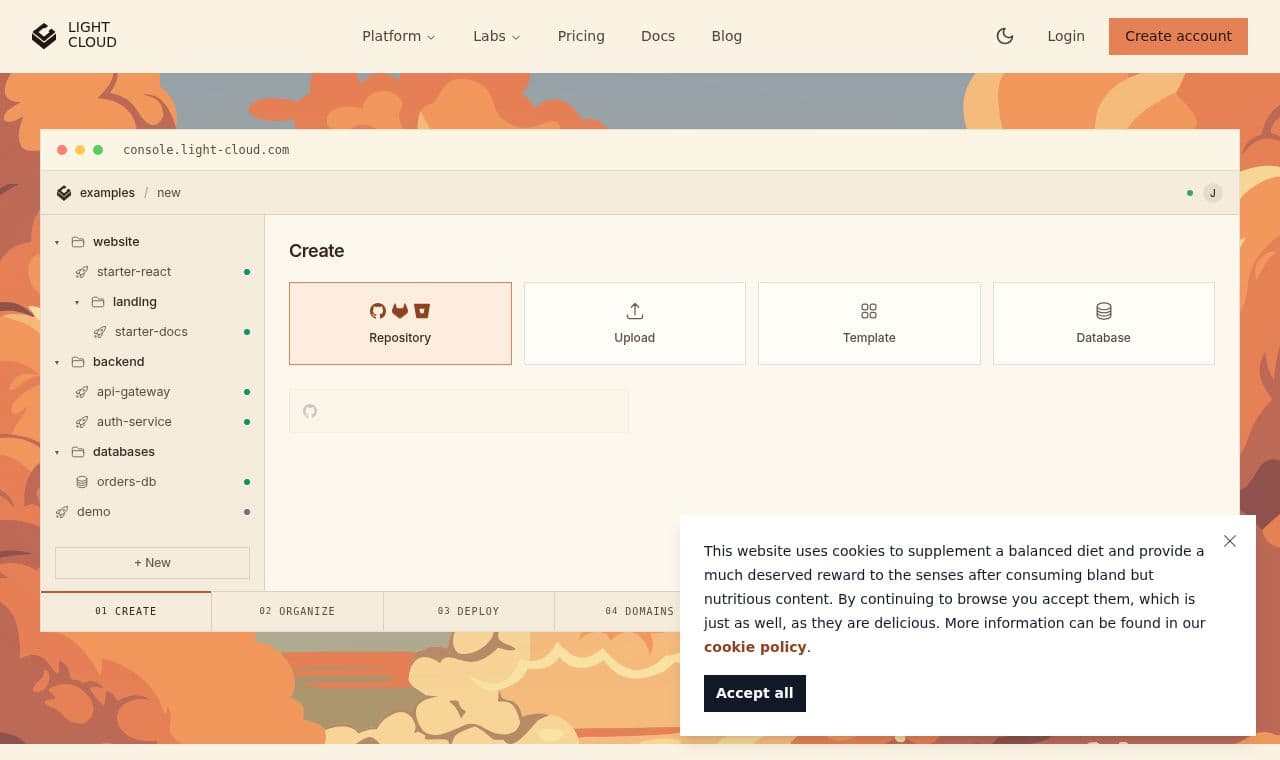Collapse the landing folder arrow

tap(77, 302)
